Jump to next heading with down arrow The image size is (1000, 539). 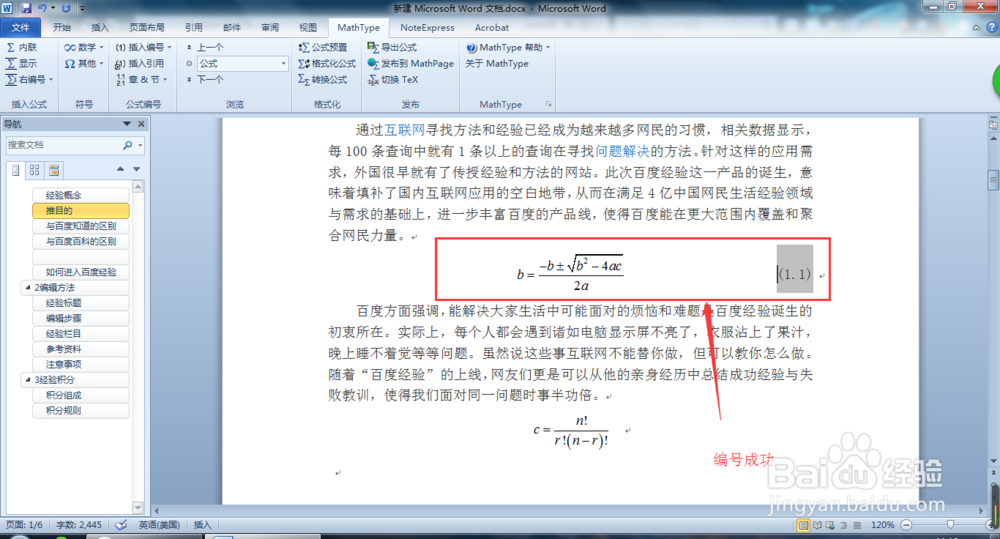[136, 169]
